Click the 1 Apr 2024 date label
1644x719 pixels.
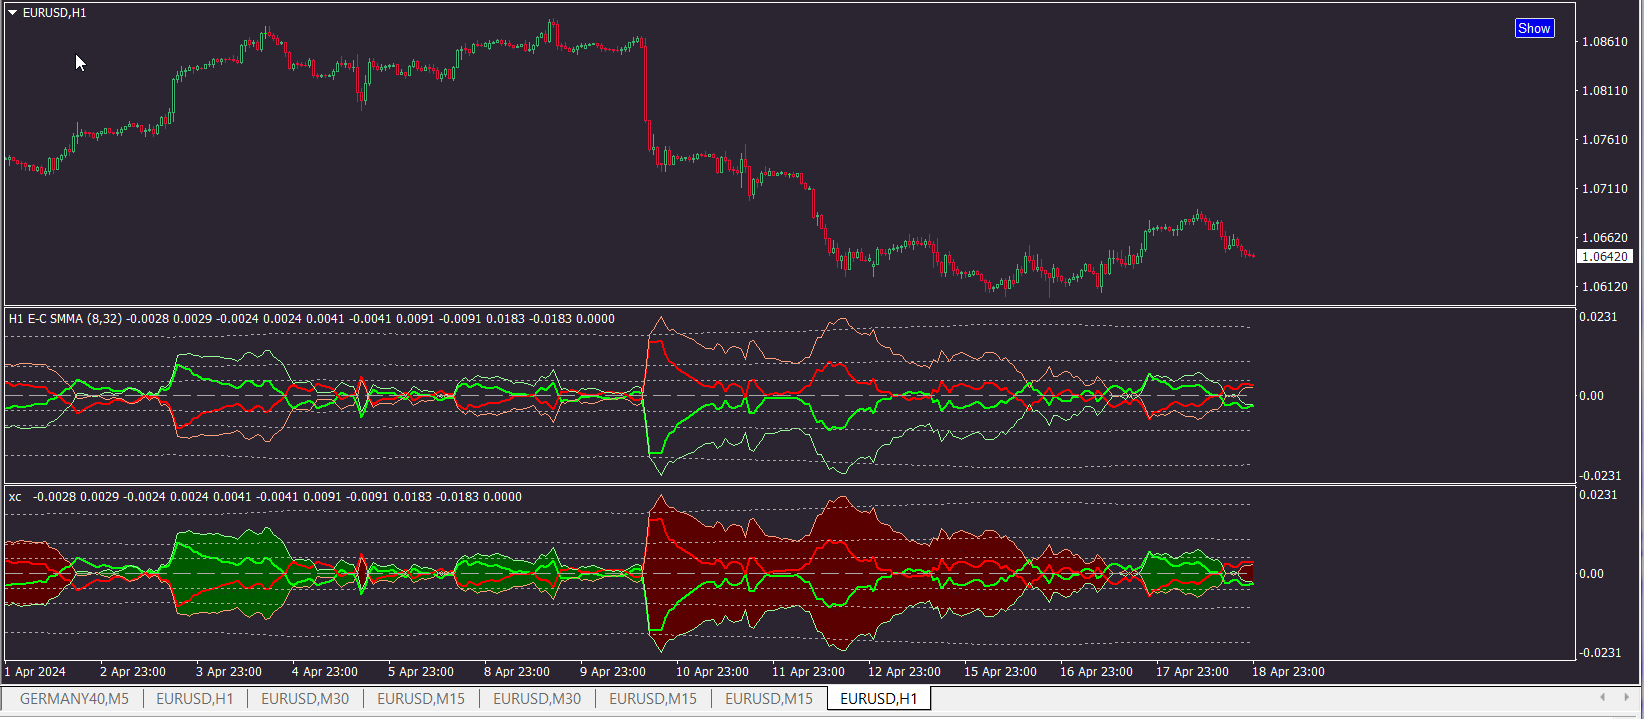click(35, 672)
